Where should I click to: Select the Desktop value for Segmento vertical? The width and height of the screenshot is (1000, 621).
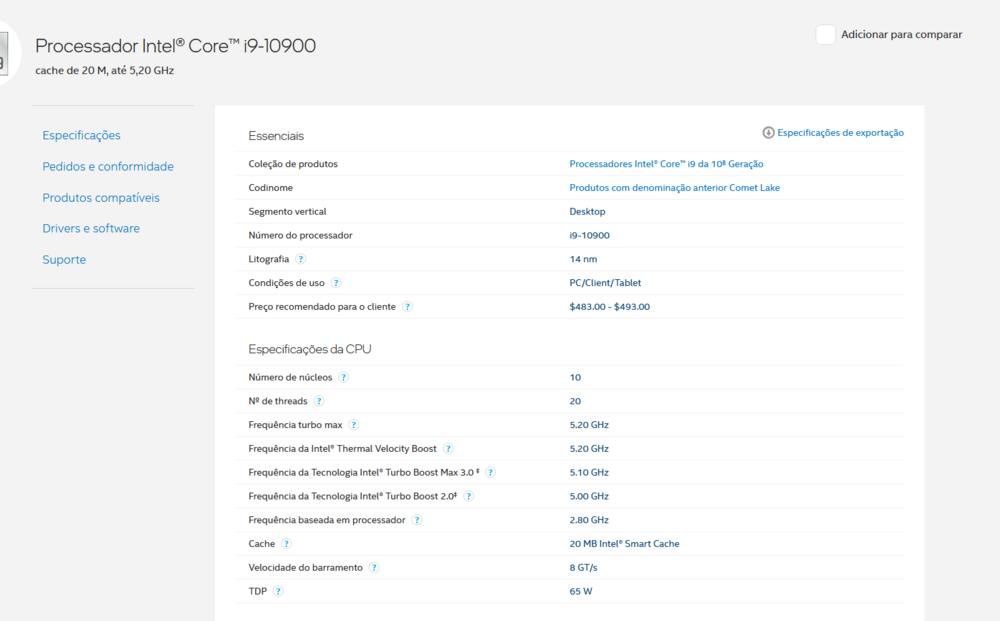(587, 212)
